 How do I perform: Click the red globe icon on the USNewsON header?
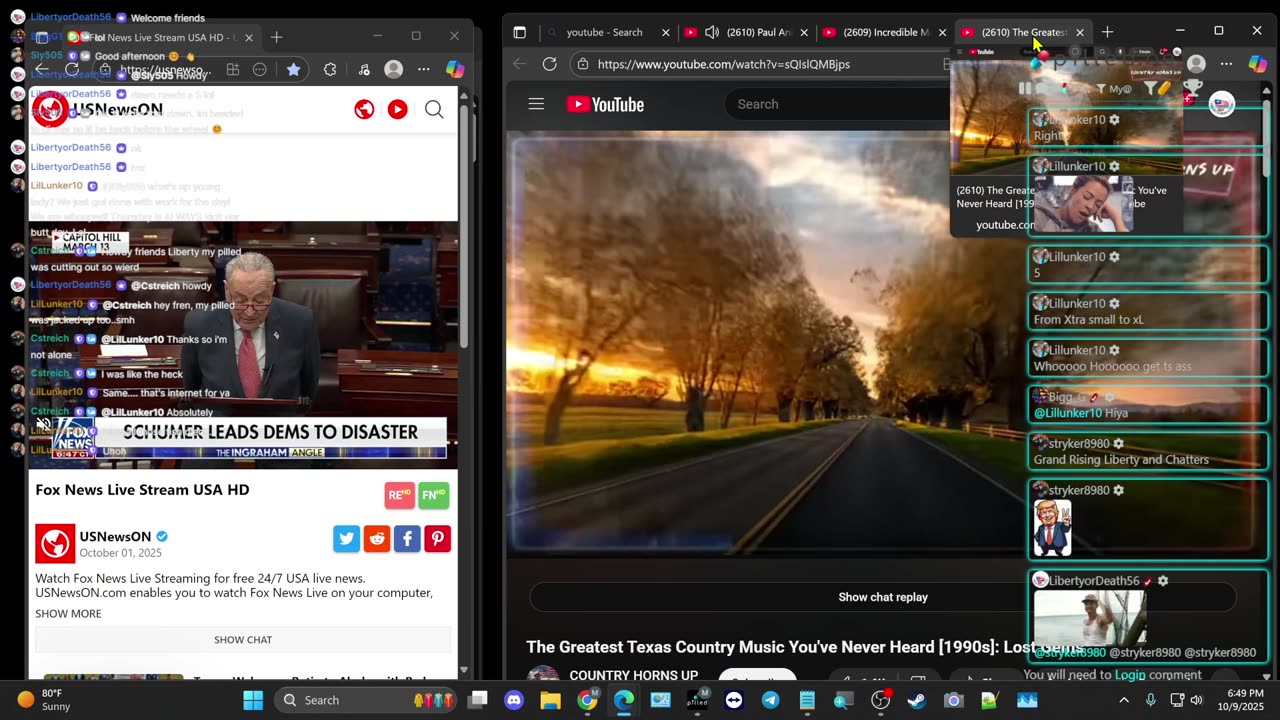coord(364,109)
